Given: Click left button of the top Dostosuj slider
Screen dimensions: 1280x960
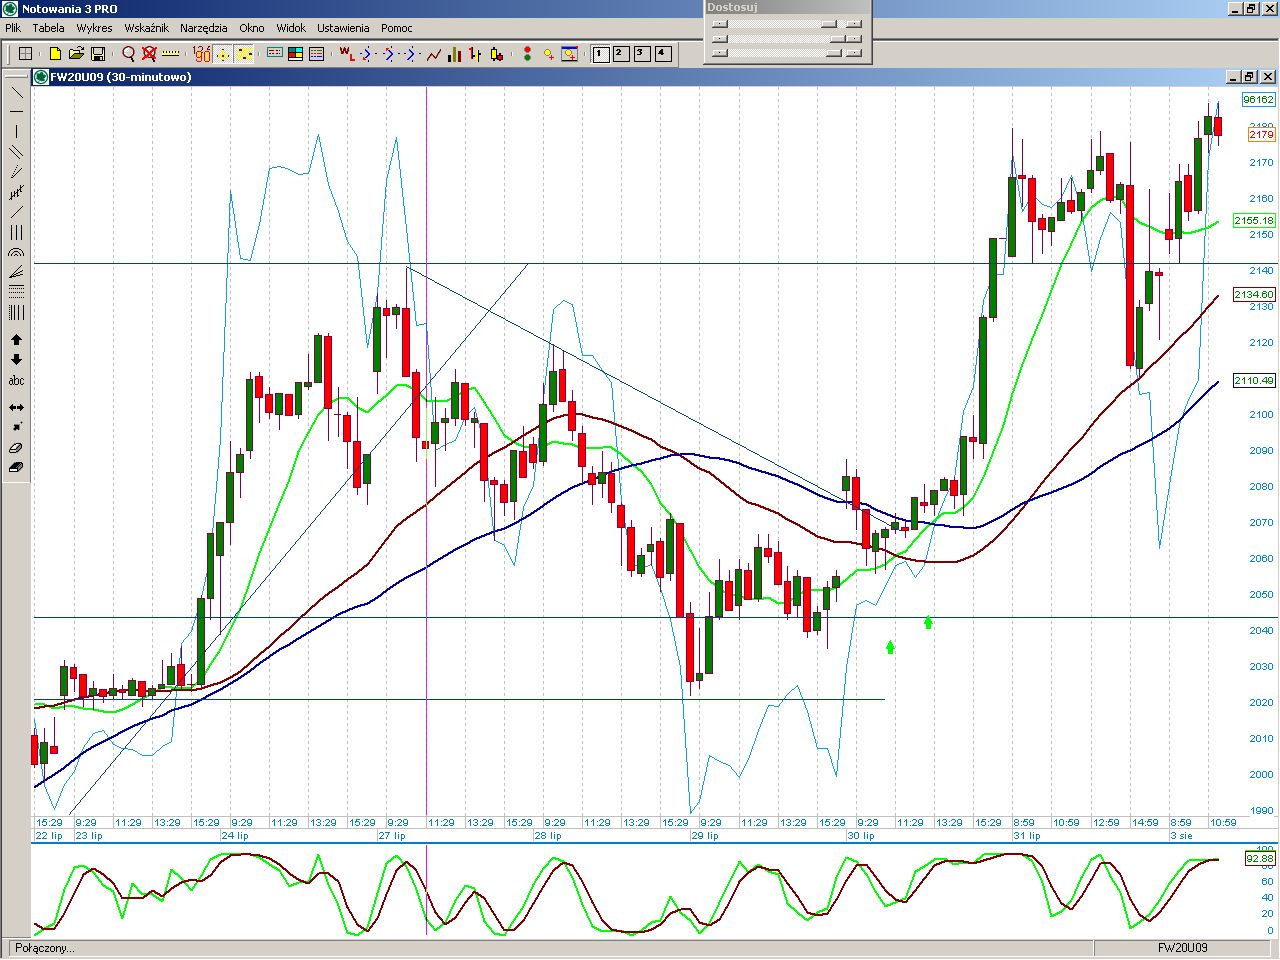Looking at the screenshot, I should 719,24.
